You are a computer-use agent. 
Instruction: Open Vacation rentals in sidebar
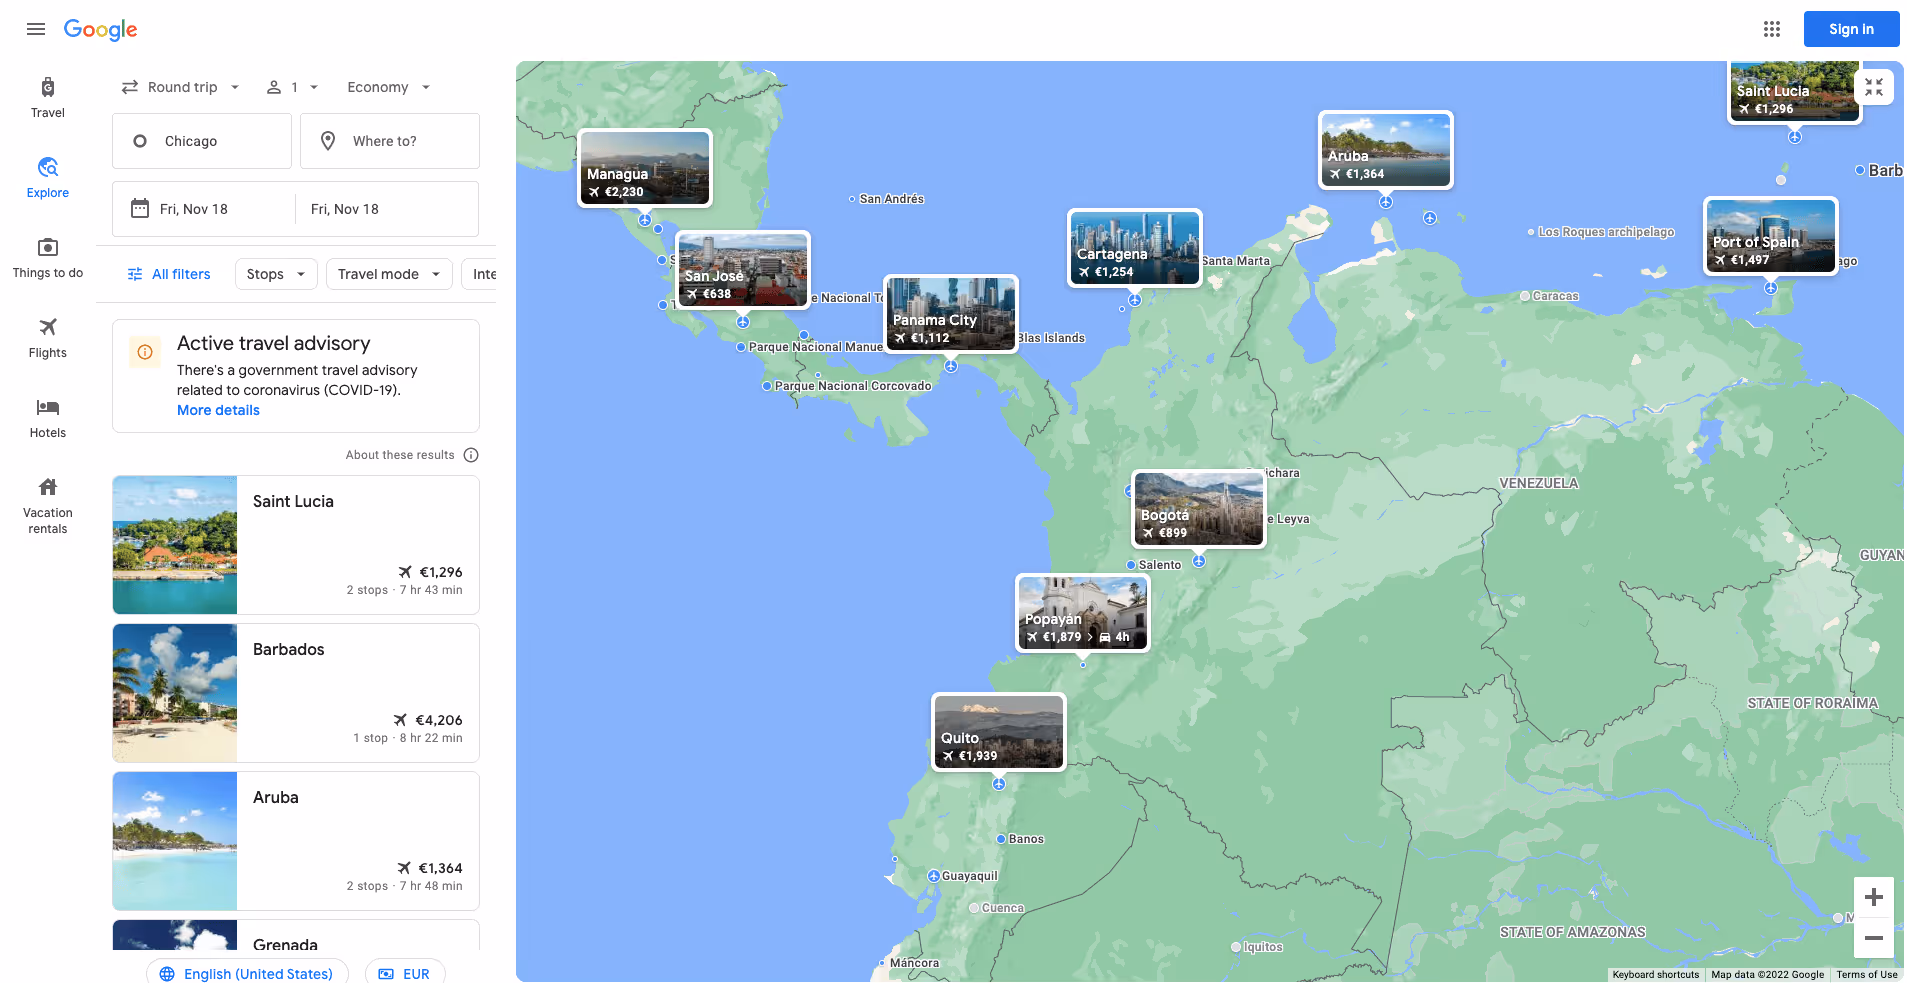tap(48, 506)
